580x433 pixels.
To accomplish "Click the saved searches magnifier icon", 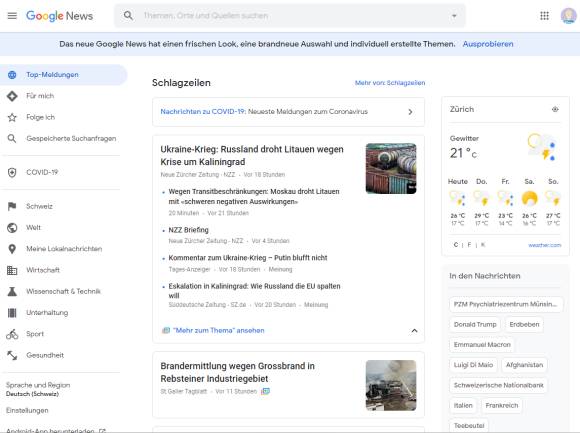I will [x=12, y=139].
